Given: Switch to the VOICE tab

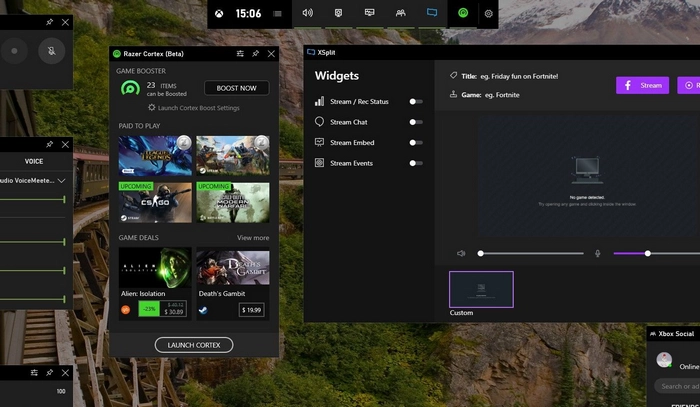Looking at the screenshot, I should [34, 162].
